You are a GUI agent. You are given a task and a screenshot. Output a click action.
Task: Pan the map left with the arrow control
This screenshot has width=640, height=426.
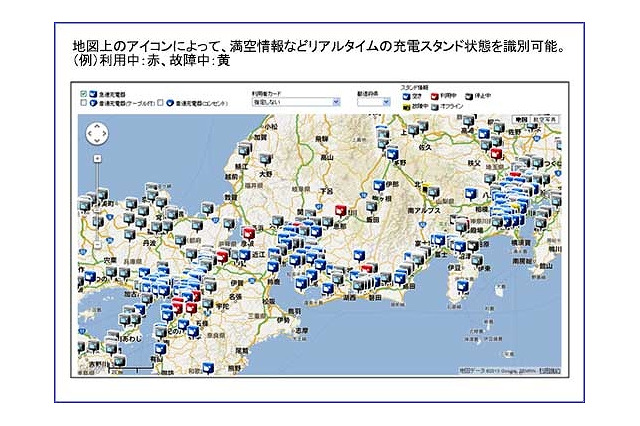tap(90, 134)
